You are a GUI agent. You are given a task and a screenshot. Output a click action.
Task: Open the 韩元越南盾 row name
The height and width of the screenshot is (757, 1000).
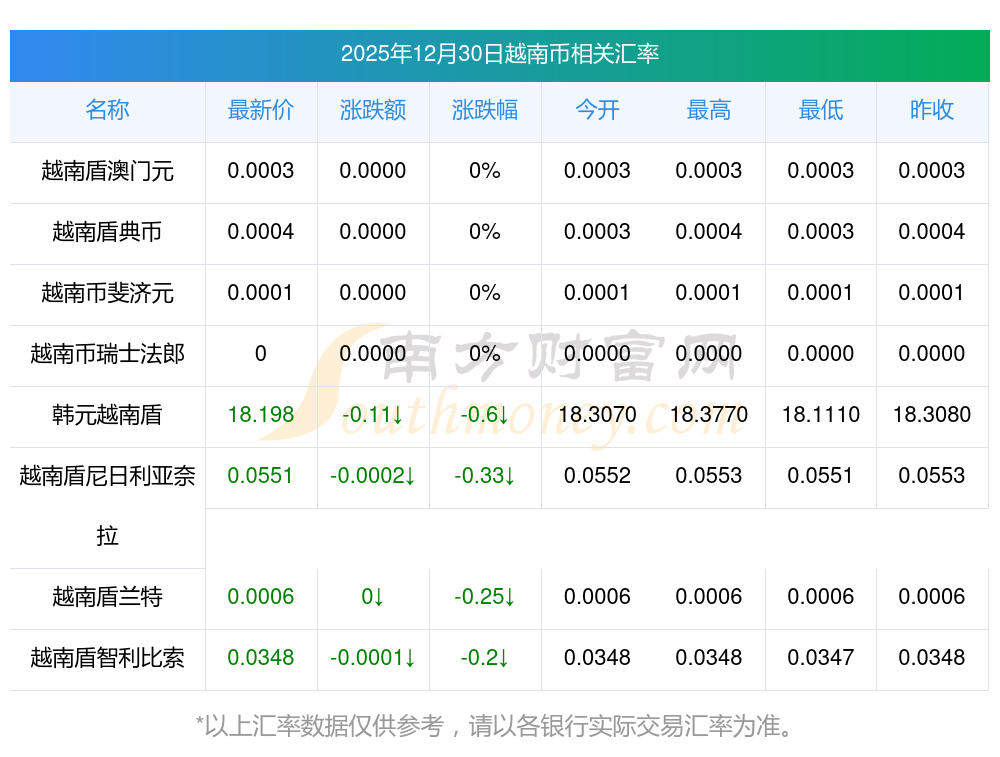coord(107,415)
